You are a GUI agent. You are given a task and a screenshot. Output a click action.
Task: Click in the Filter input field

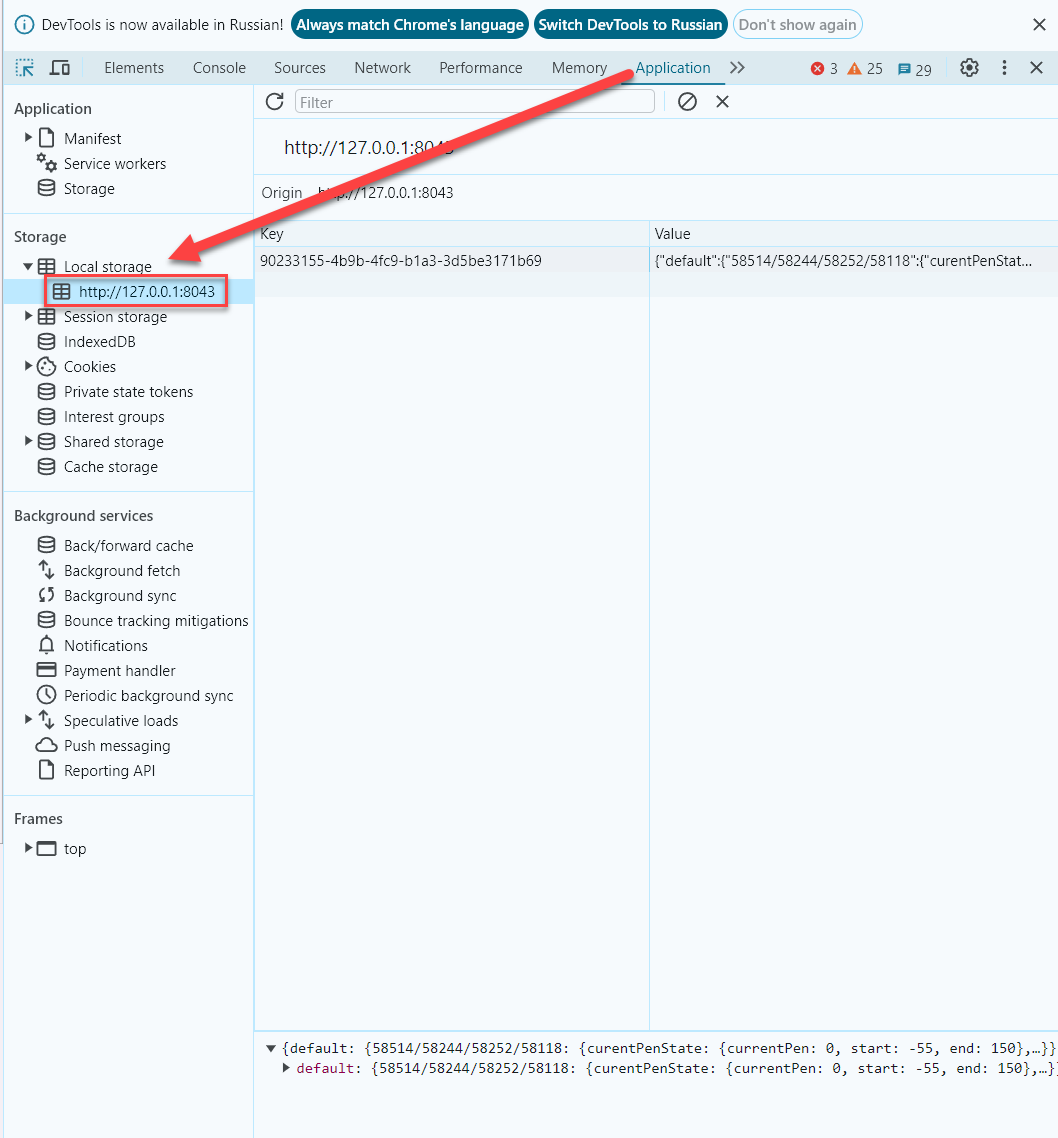pos(475,102)
